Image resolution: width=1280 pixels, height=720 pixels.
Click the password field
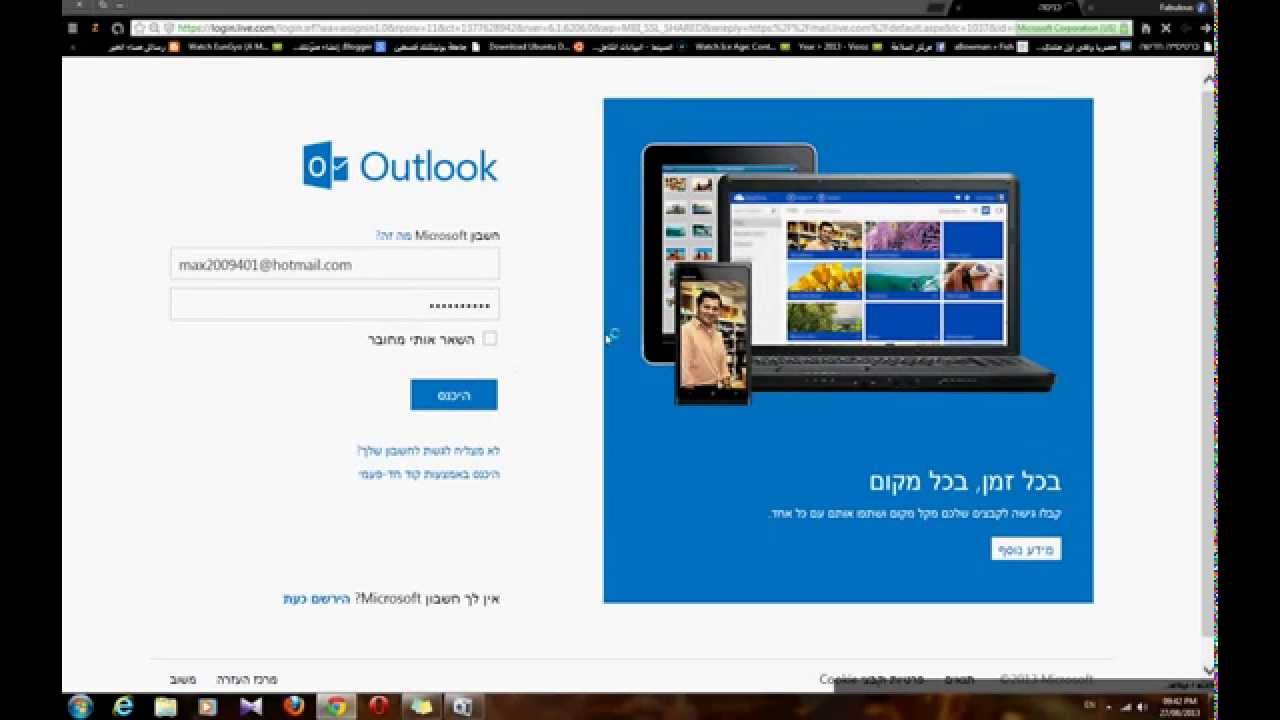[x=335, y=304]
